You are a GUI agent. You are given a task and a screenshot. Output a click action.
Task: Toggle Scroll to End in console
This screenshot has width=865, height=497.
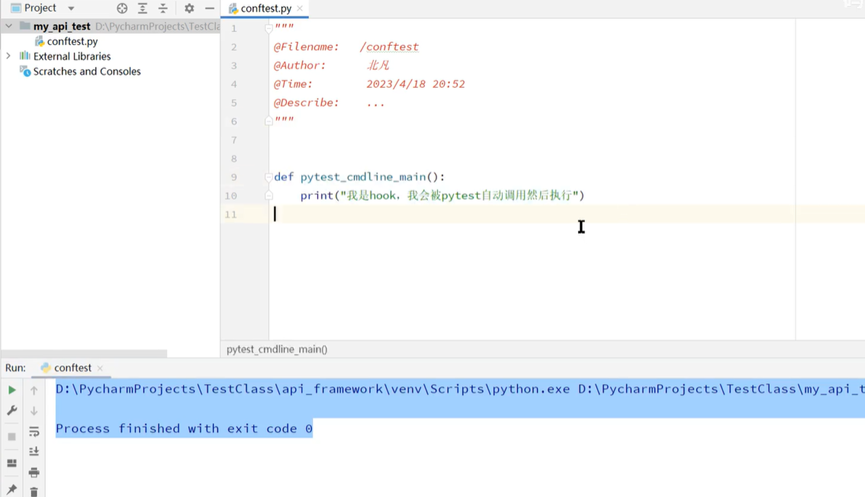pyautogui.click(x=34, y=451)
